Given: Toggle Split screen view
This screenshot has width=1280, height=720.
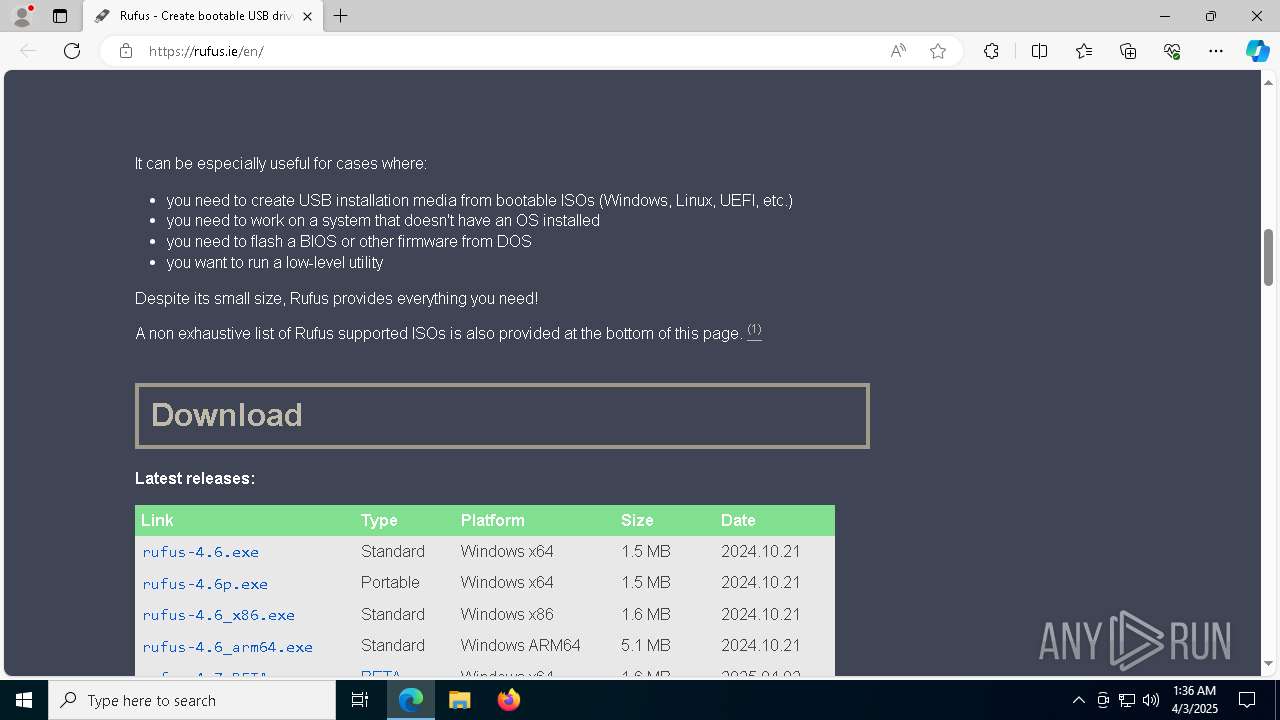Looking at the screenshot, I should click(x=1039, y=51).
